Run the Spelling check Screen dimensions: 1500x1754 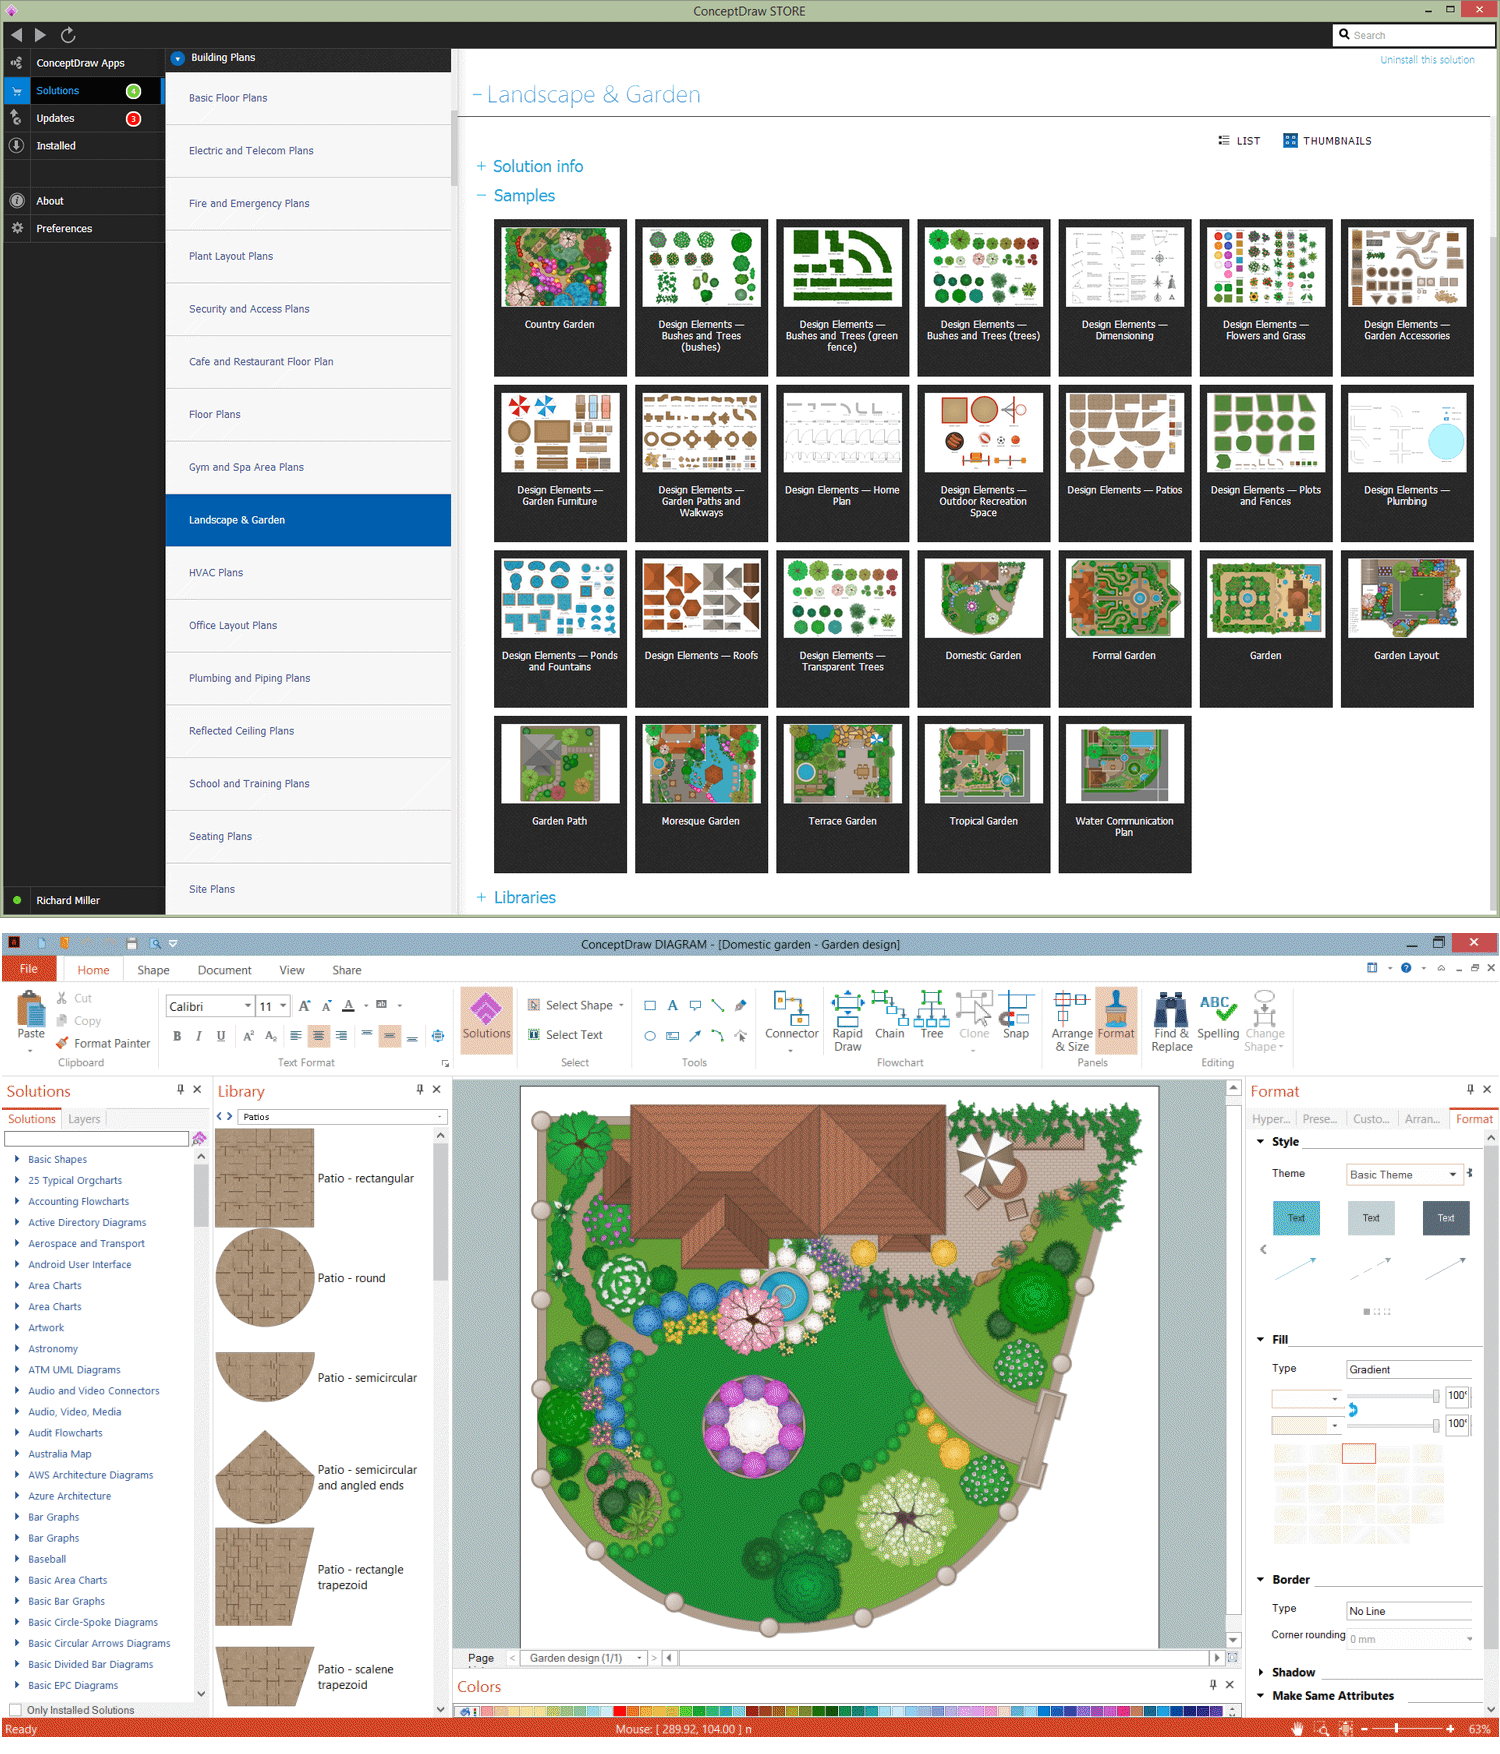[1217, 1016]
